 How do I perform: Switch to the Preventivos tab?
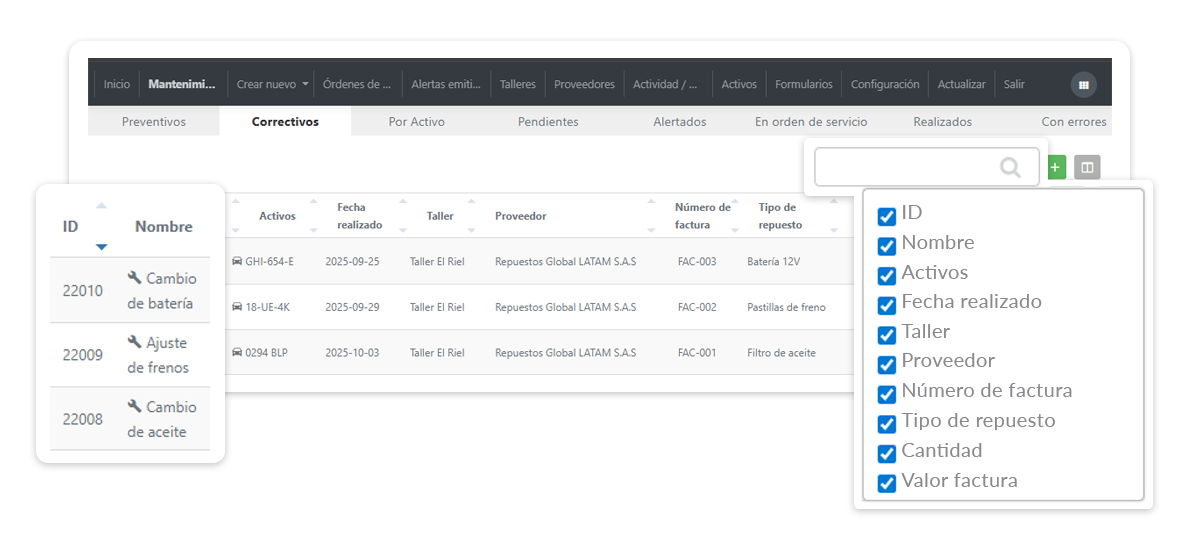tap(154, 122)
